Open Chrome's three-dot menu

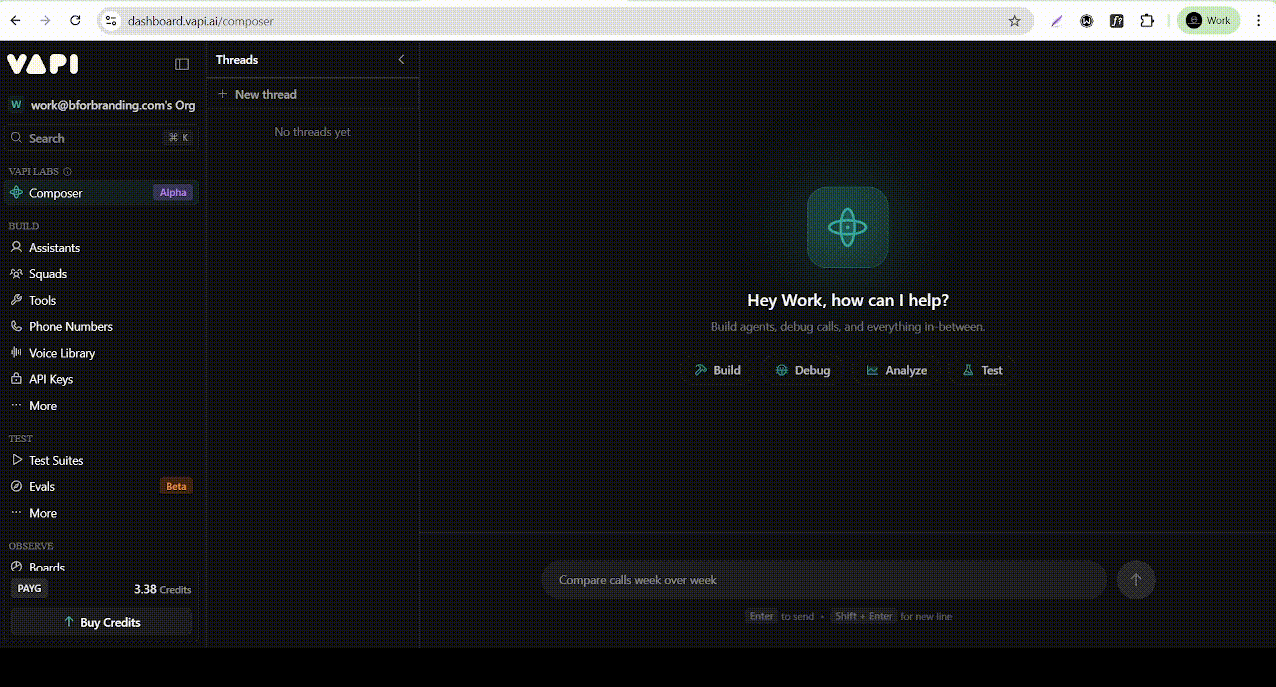[1258, 20]
